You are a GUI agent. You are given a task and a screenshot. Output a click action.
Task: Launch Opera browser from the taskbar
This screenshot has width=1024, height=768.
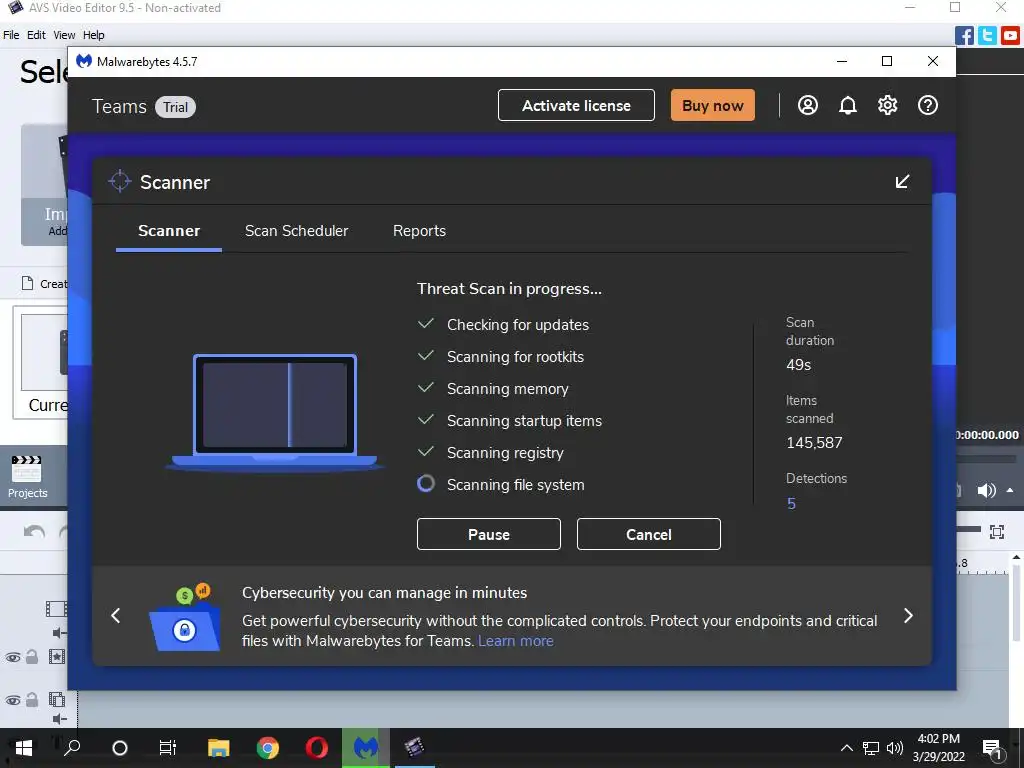[317, 748]
